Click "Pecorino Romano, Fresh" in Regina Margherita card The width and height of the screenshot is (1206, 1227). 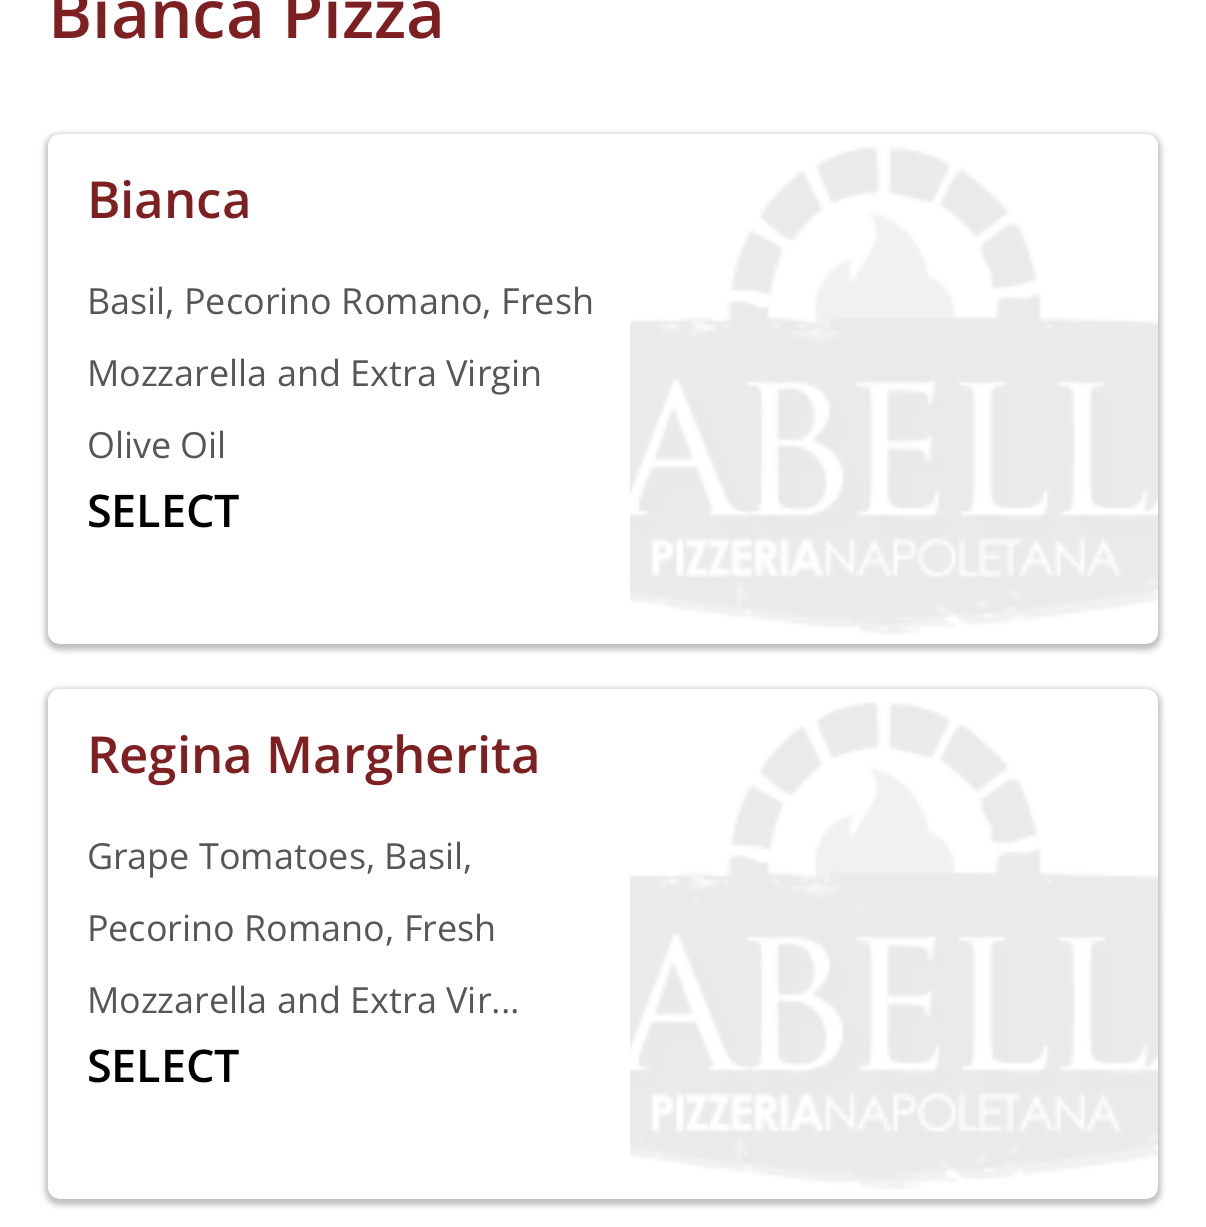291,928
